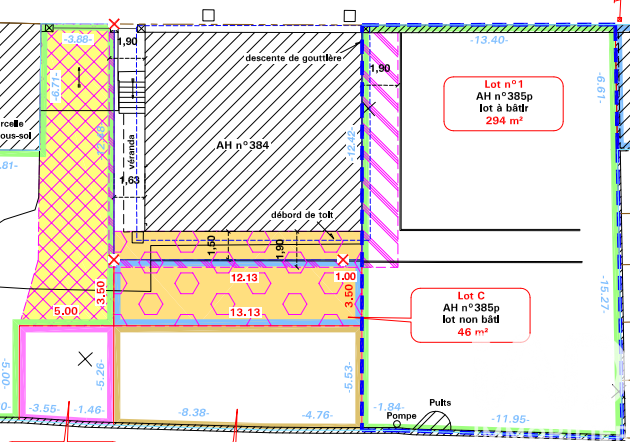Select the AH n°384 parcel label
This screenshot has height=442, width=630.
[x=242, y=145]
